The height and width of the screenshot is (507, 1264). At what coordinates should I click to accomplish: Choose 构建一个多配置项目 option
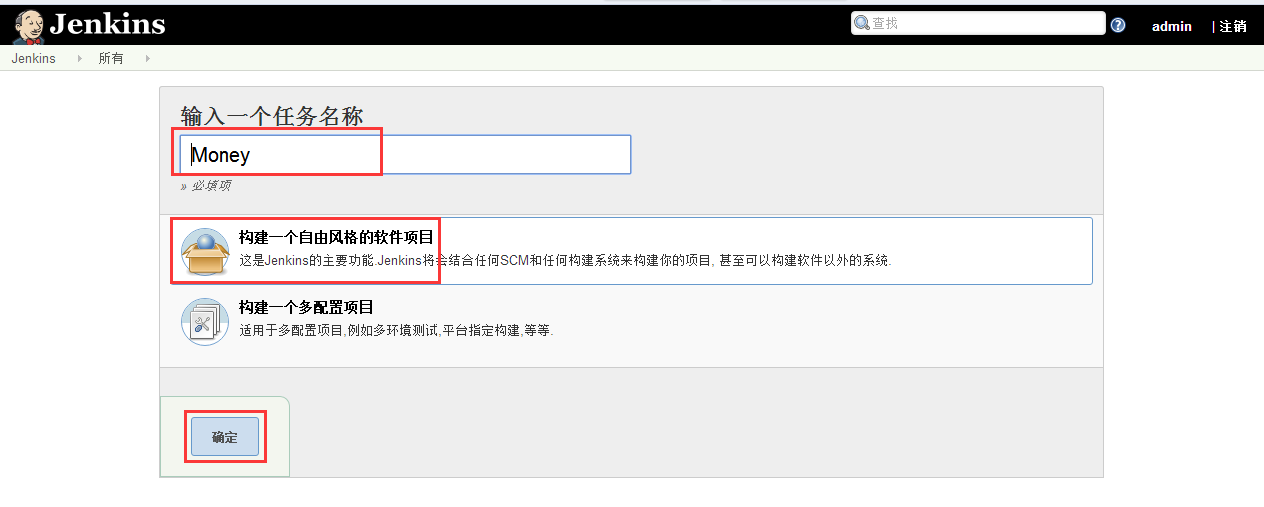point(306,308)
